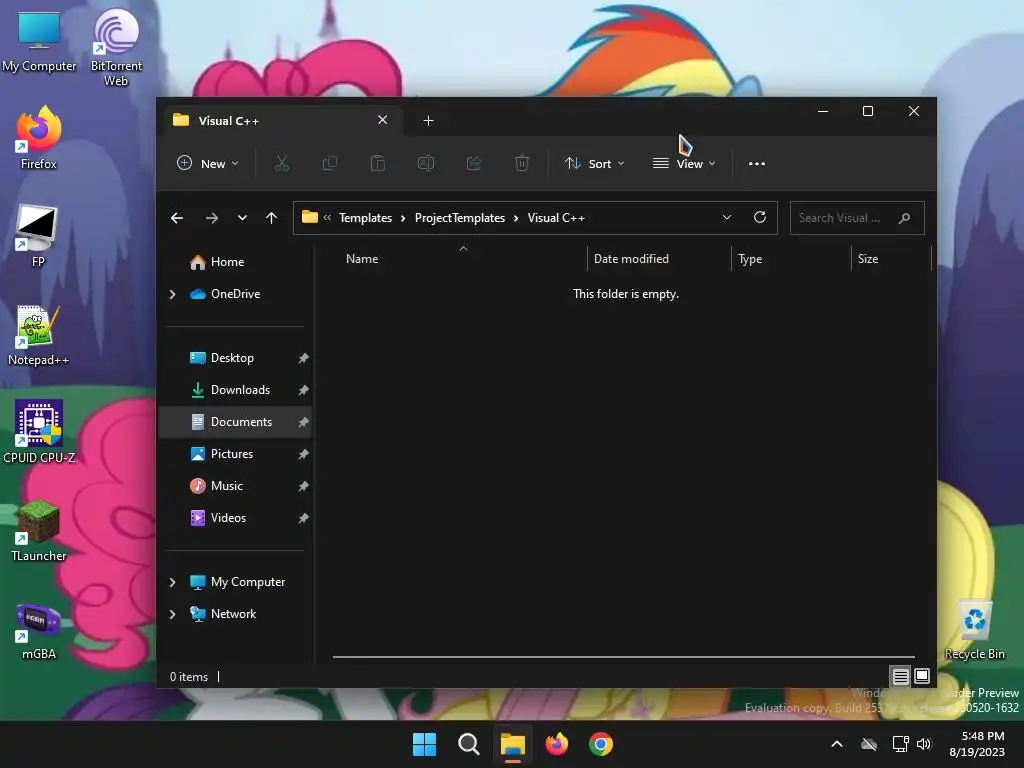The image size is (1024, 768).
Task: Expand the OneDrive tree node
Action: [172, 295]
